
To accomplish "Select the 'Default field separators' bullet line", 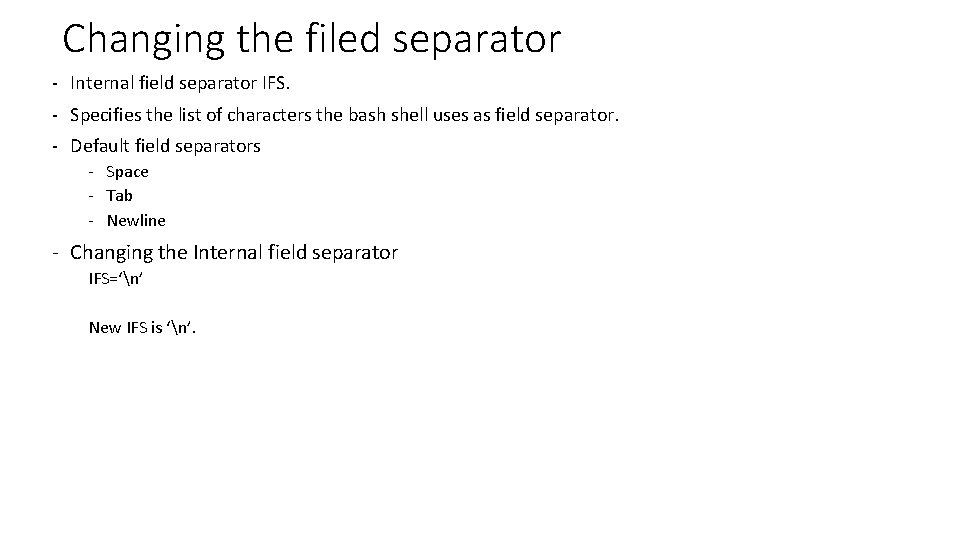I will click(x=165, y=146).
